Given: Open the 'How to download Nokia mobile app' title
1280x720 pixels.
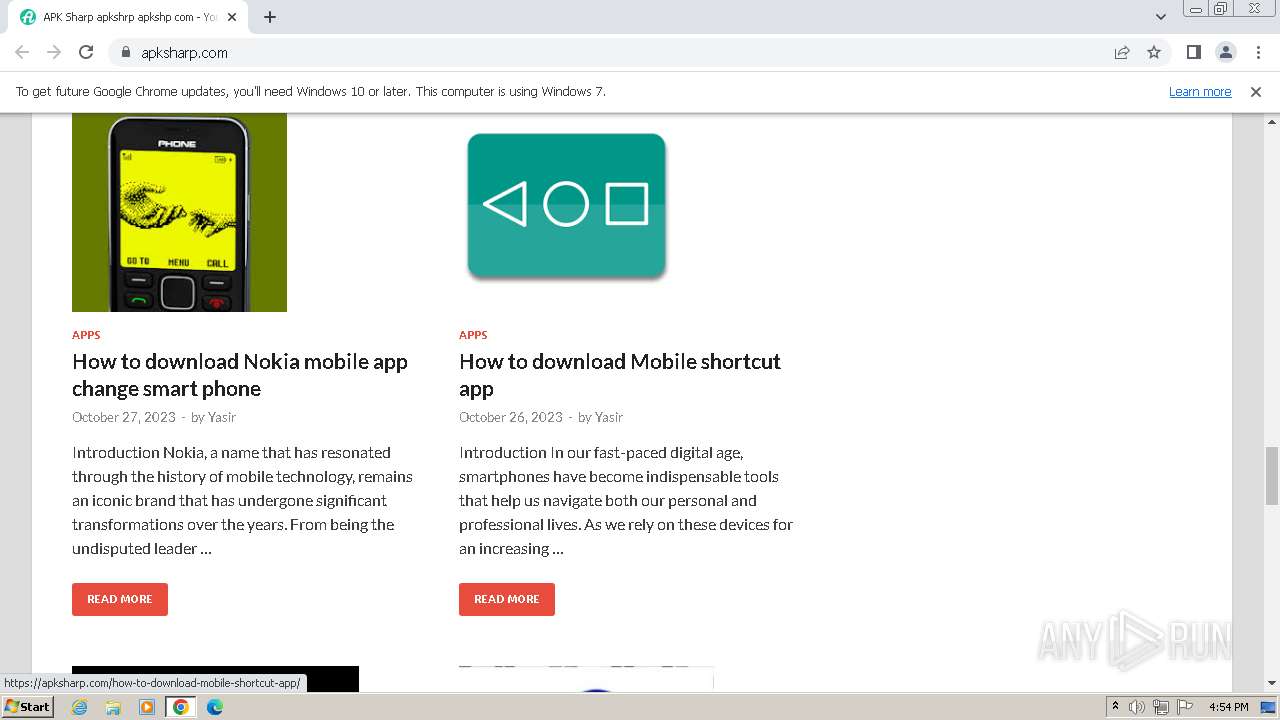Looking at the screenshot, I should (240, 375).
